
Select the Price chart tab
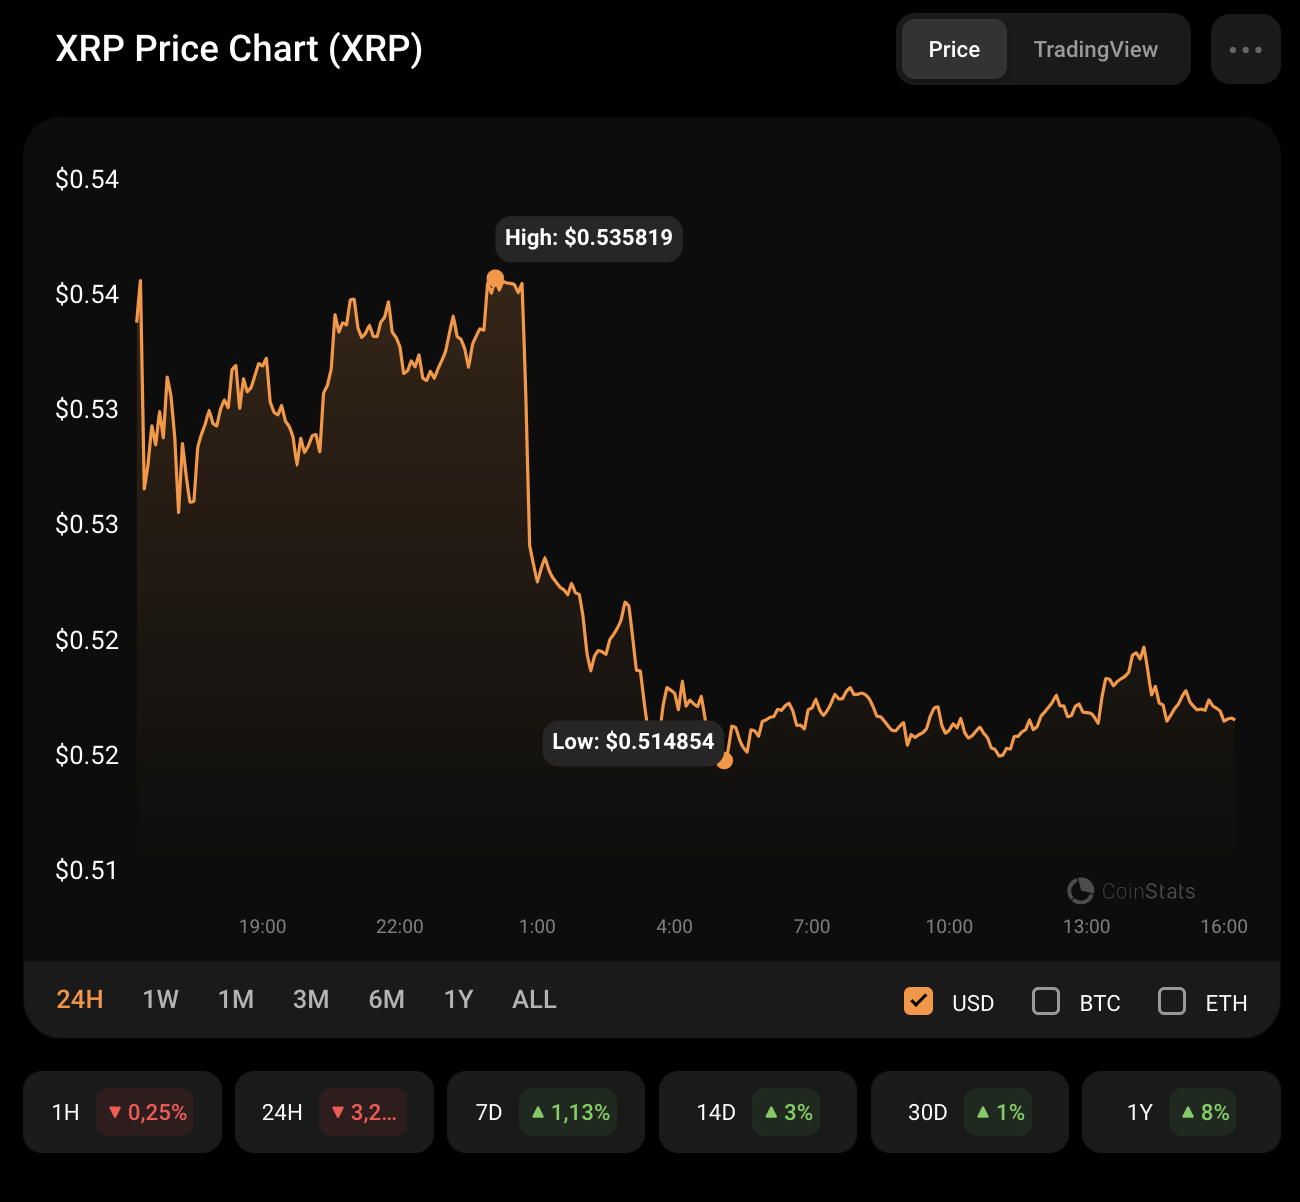click(954, 49)
